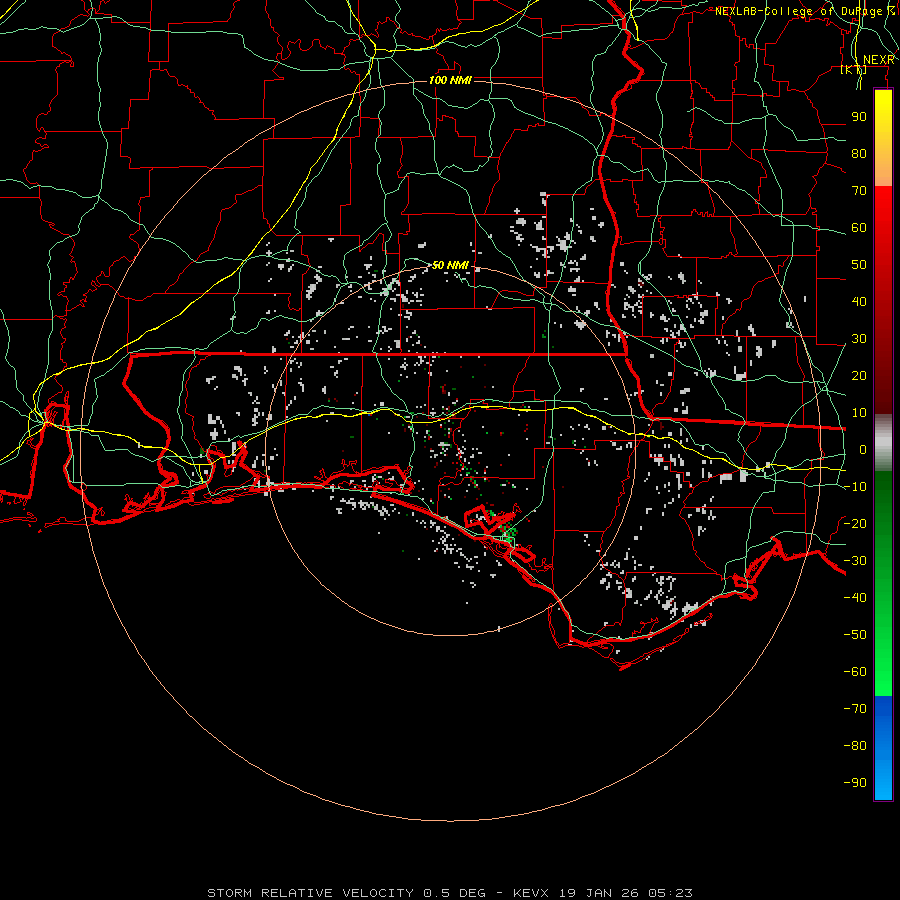Pick the gray zero-velocity segment of color bar
The width and height of the screenshot is (900, 900).
click(883, 443)
